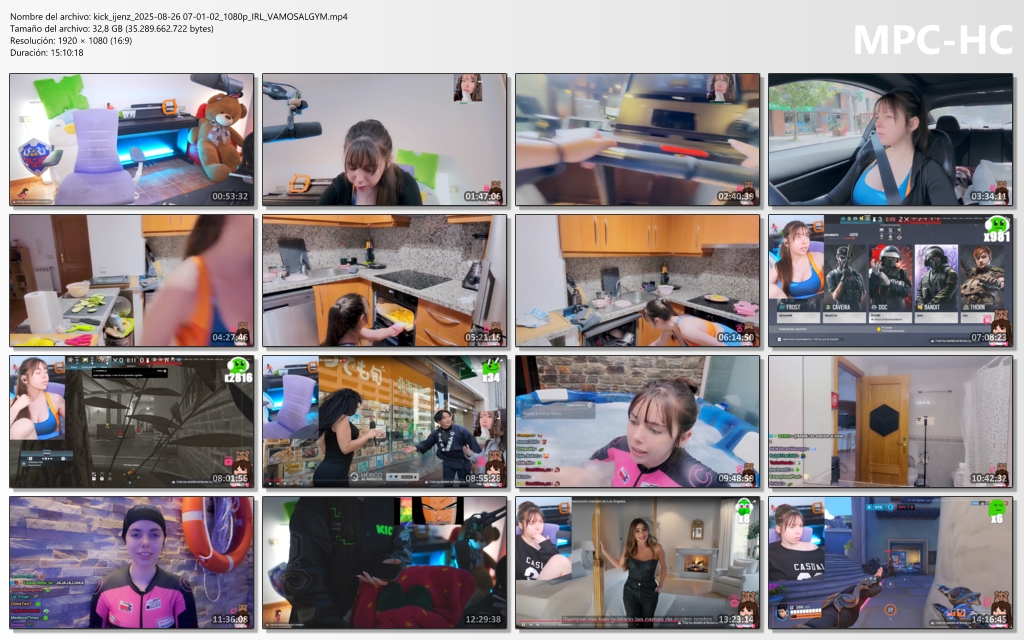
Task: Click the Duración 15:10:18 text line
Action: click(47, 53)
